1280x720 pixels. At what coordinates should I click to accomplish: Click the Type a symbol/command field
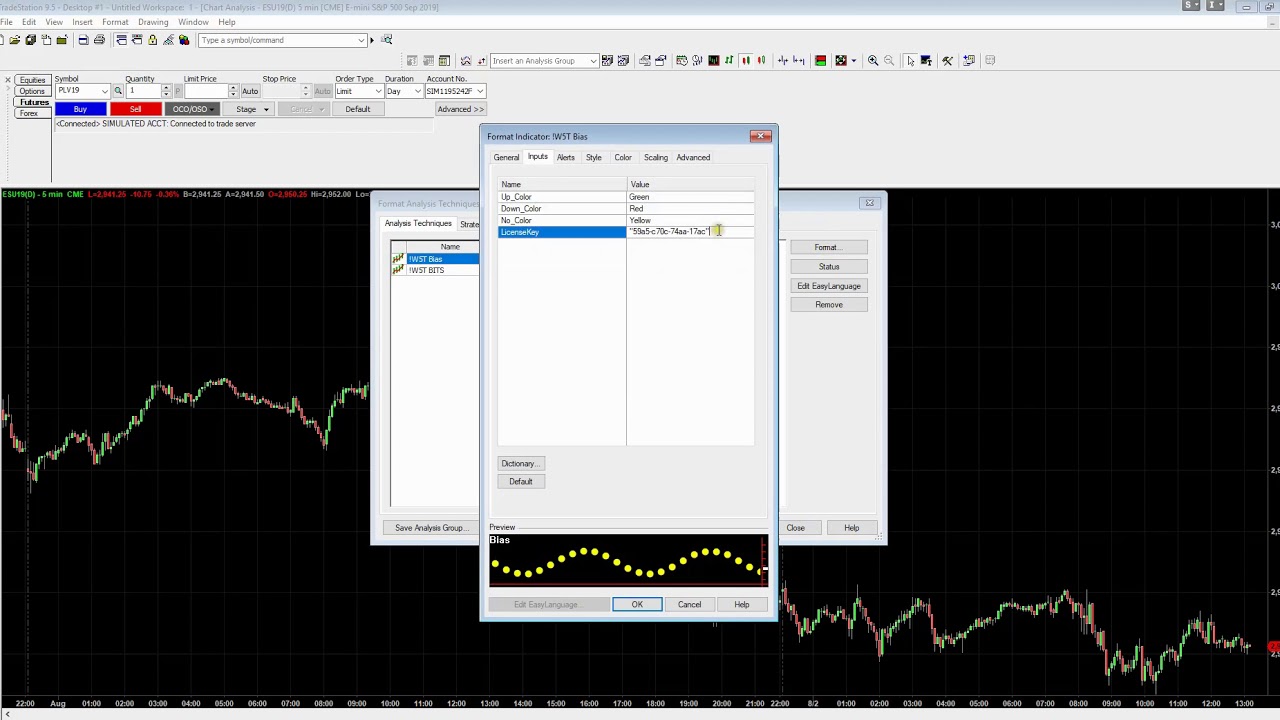coord(282,40)
